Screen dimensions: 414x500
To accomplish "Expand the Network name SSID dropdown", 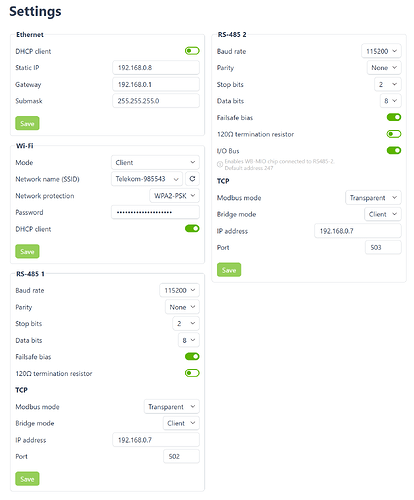I will click(x=147, y=179).
